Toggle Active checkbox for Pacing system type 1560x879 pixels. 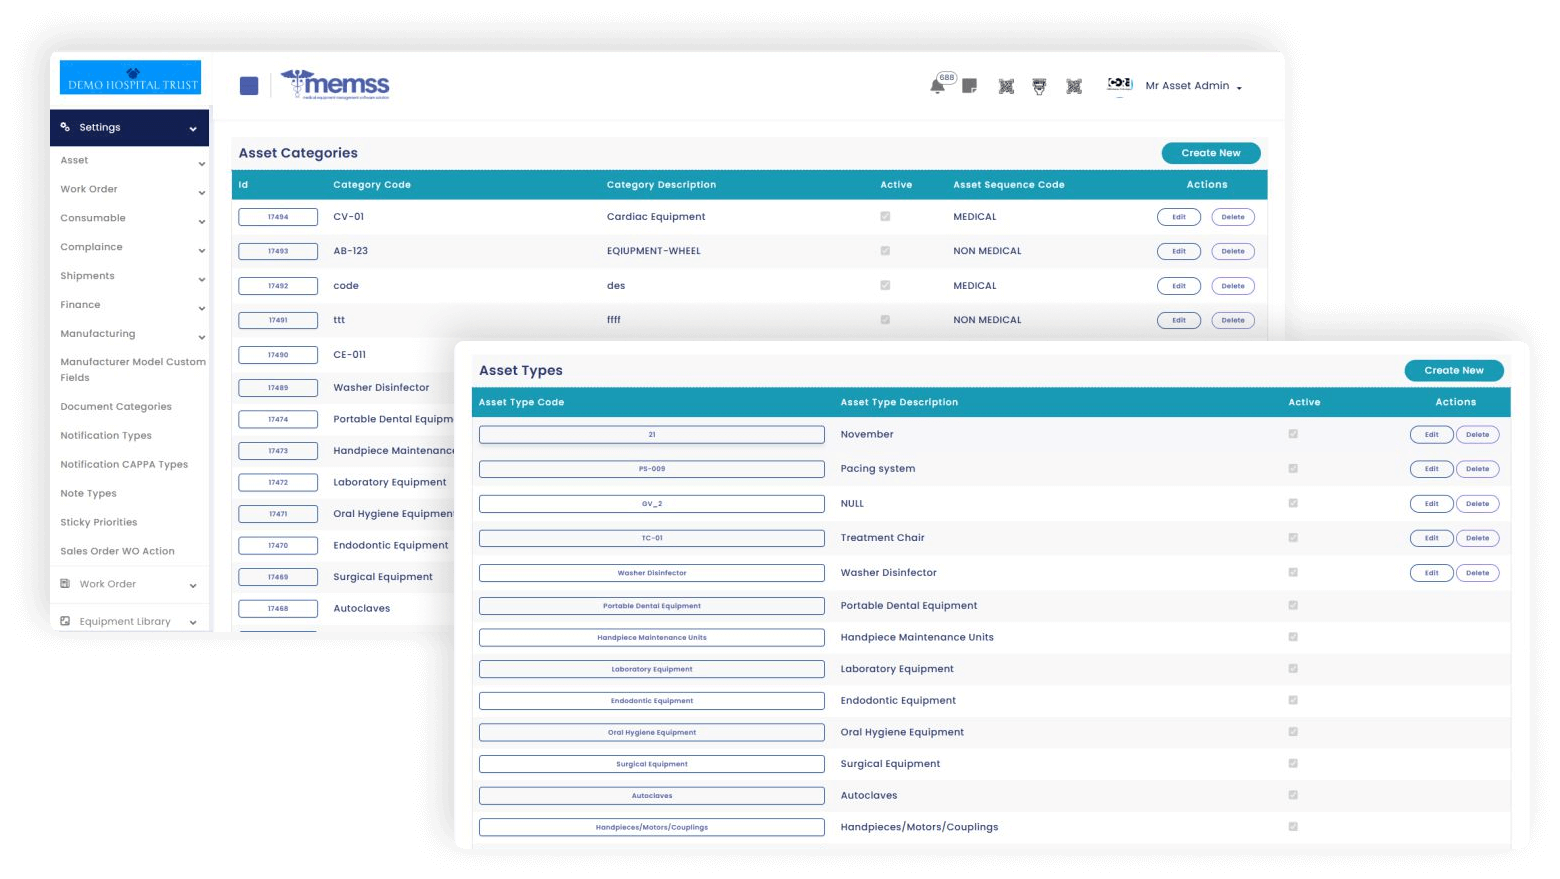point(1293,468)
